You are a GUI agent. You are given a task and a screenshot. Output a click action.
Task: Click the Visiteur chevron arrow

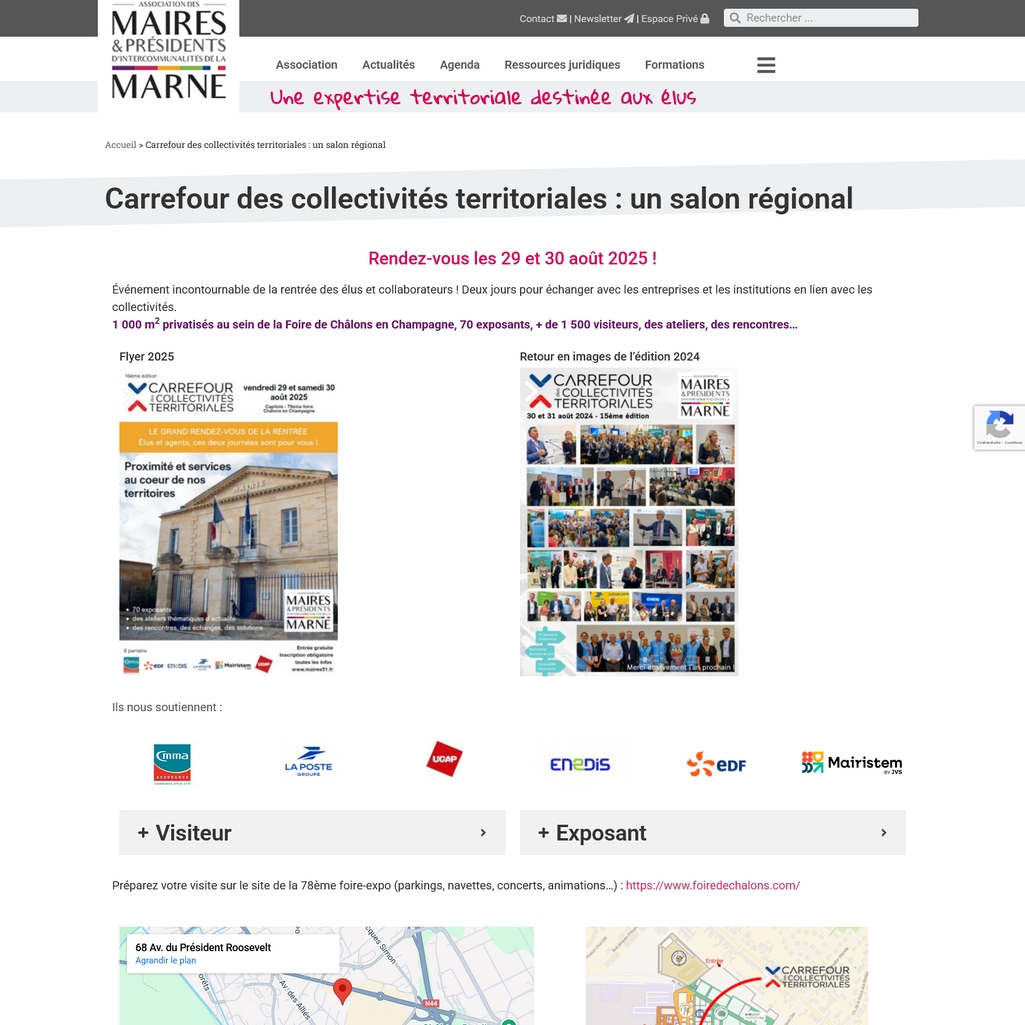[483, 832]
